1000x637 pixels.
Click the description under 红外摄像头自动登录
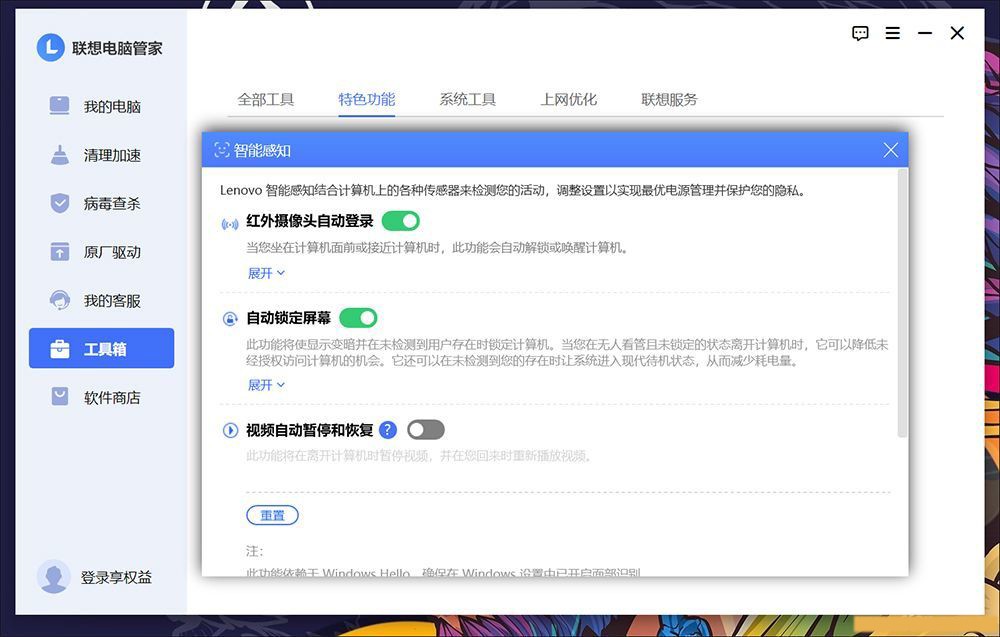click(438, 247)
